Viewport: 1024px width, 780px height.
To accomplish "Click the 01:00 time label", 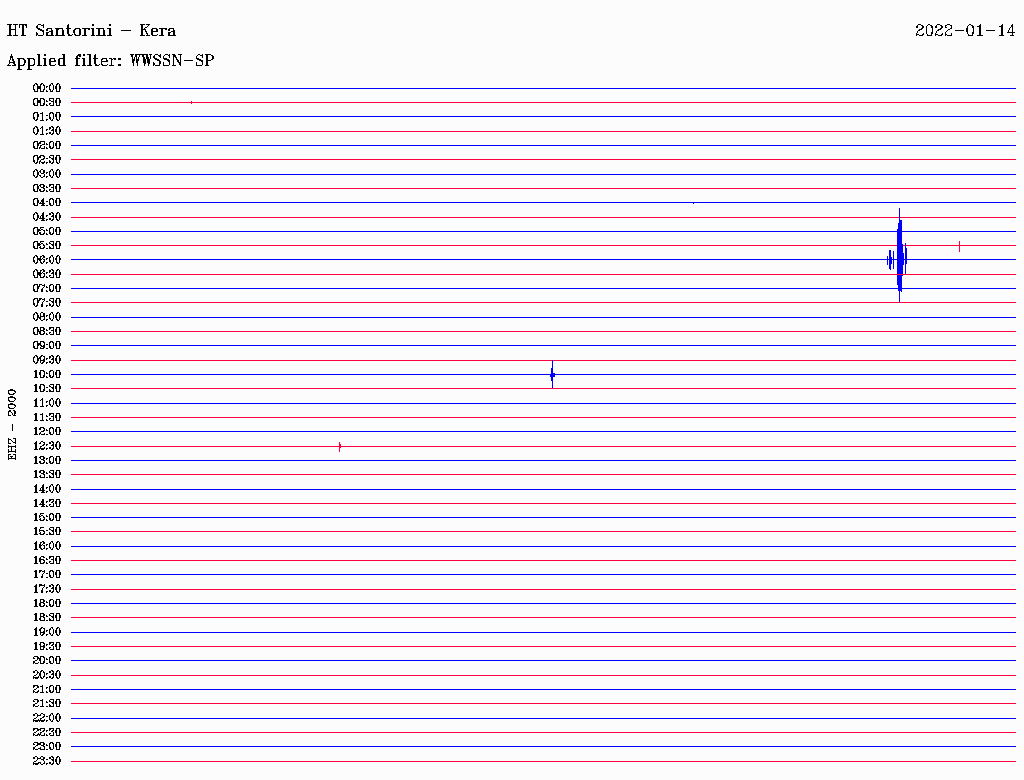I will point(47,117).
